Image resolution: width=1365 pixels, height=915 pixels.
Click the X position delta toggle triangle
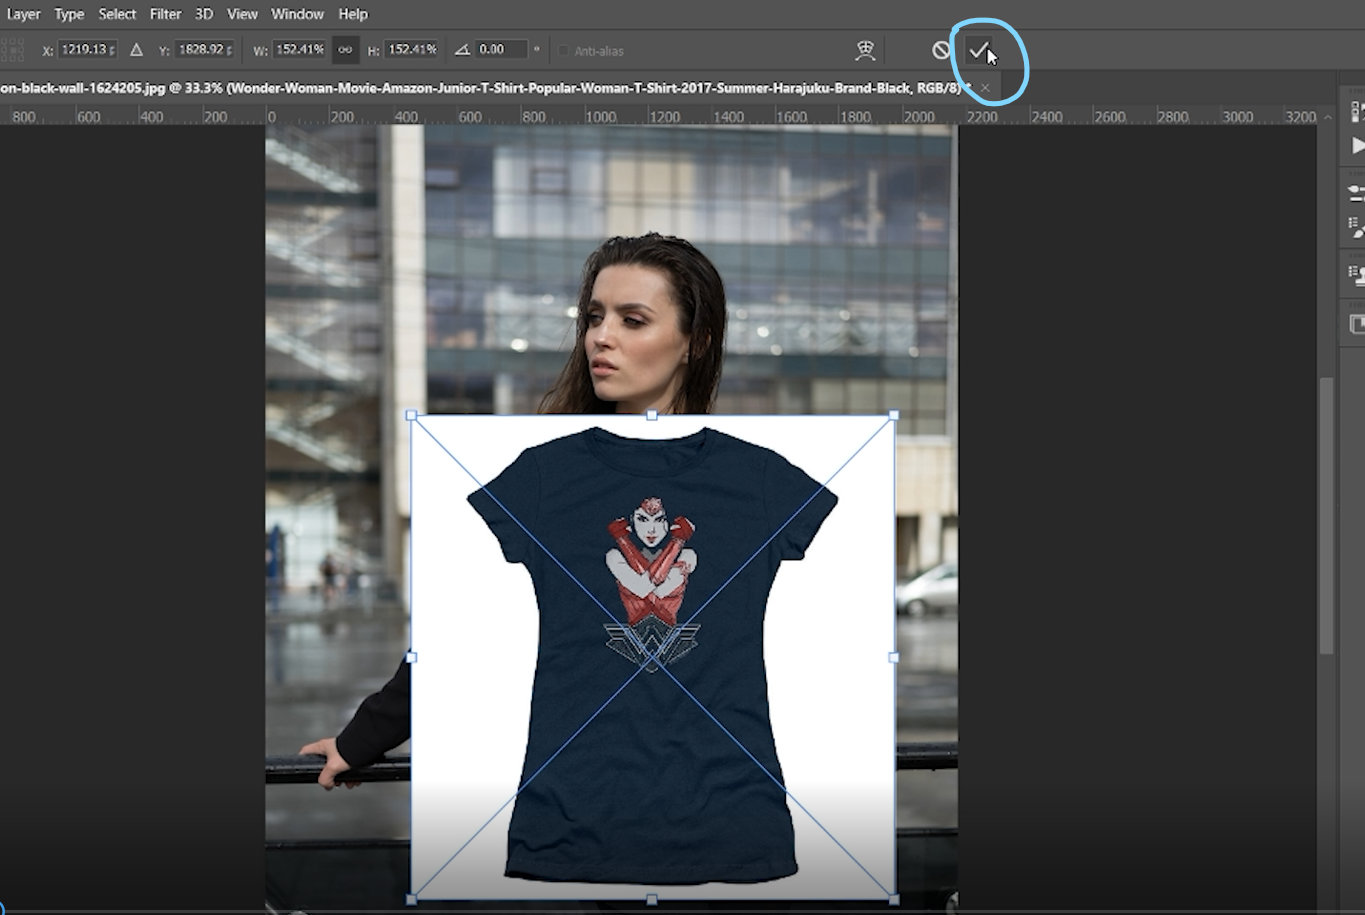[136, 48]
